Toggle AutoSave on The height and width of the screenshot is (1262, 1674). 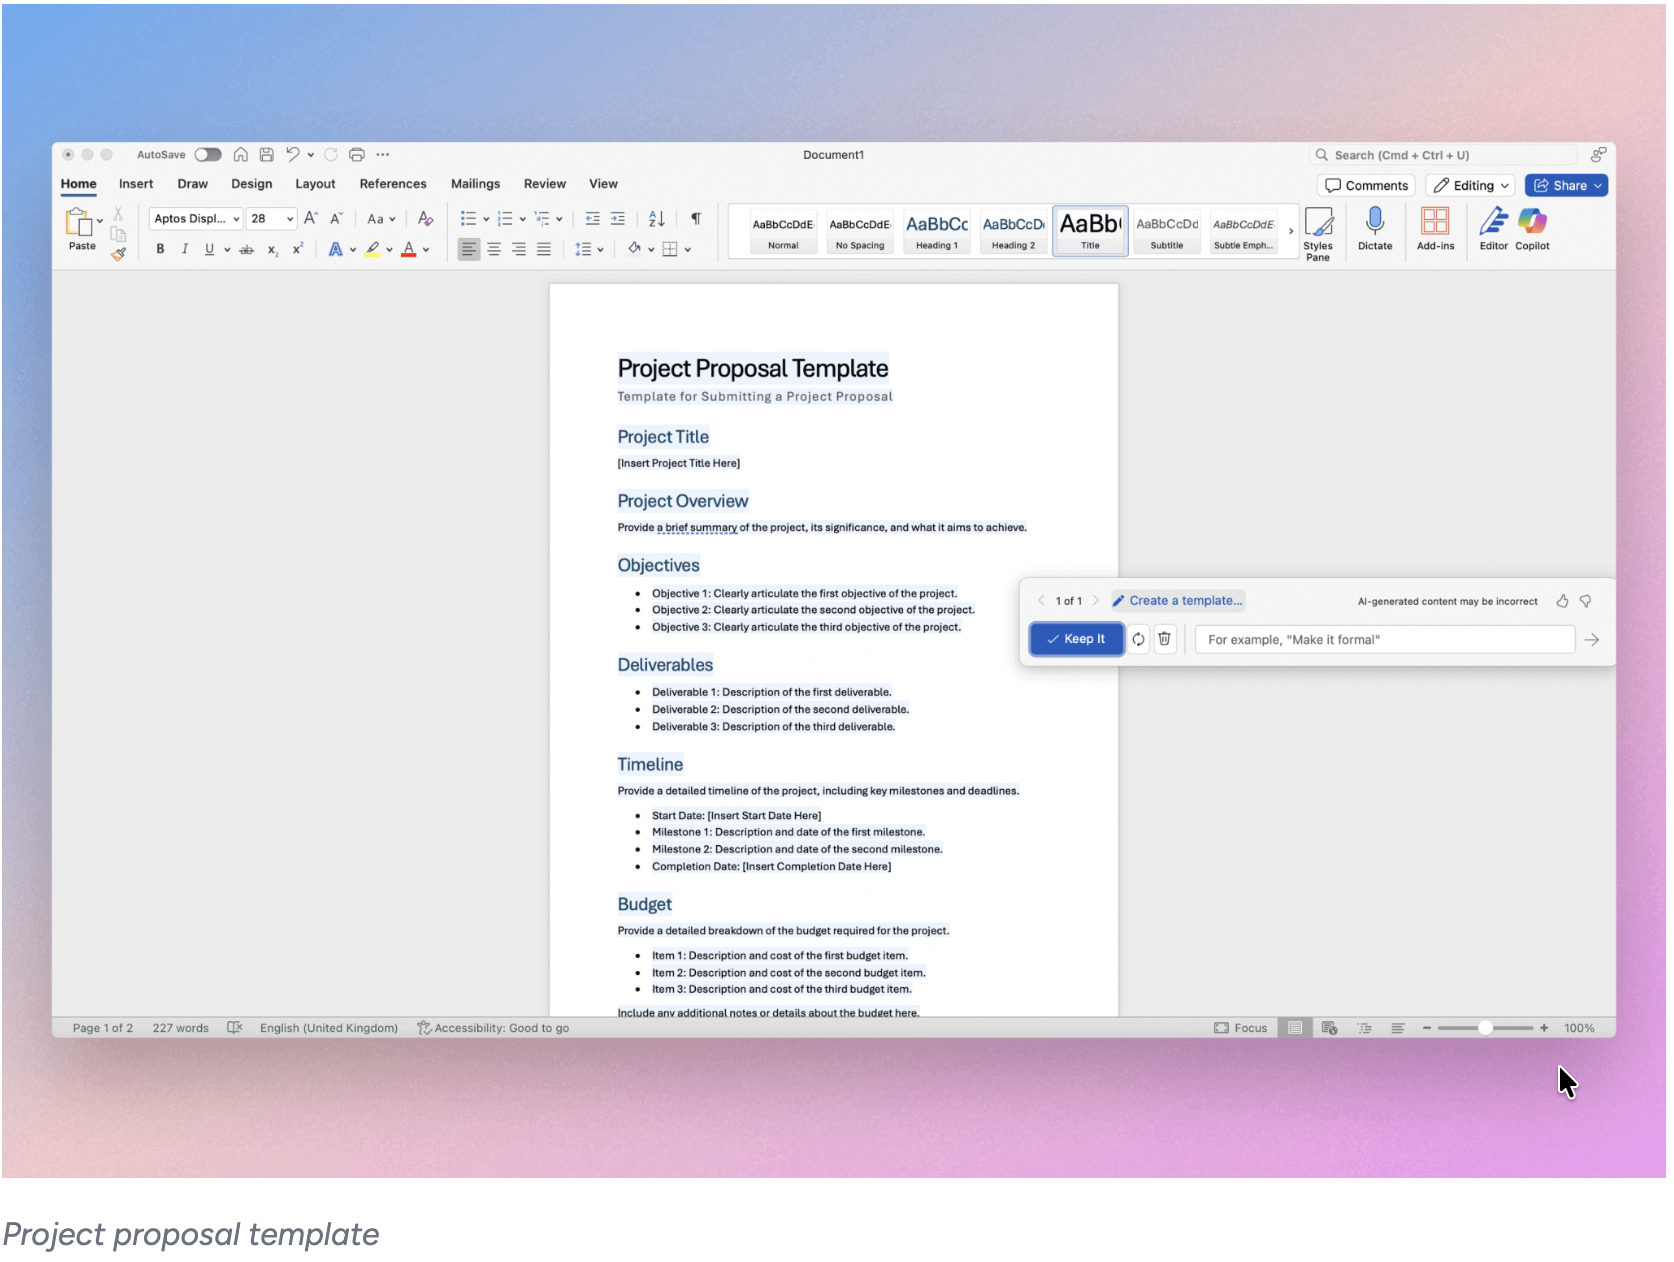(x=208, y=154)
